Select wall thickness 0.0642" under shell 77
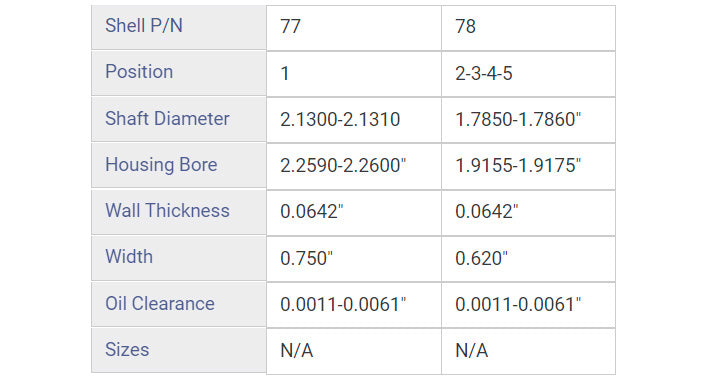The width and height of the screenshot is (711, 377). click(x=354, y=213)
